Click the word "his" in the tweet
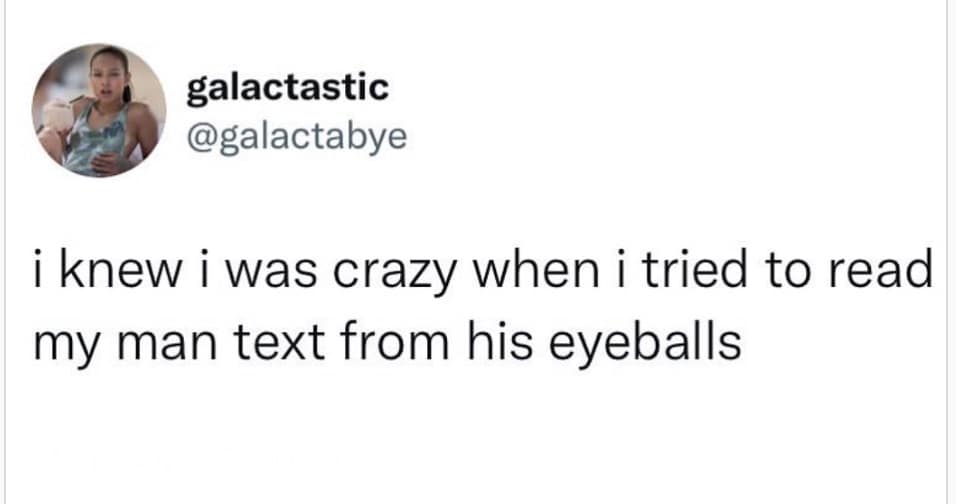This screenshot has height=504, width=956. click(x=491, y=342)
